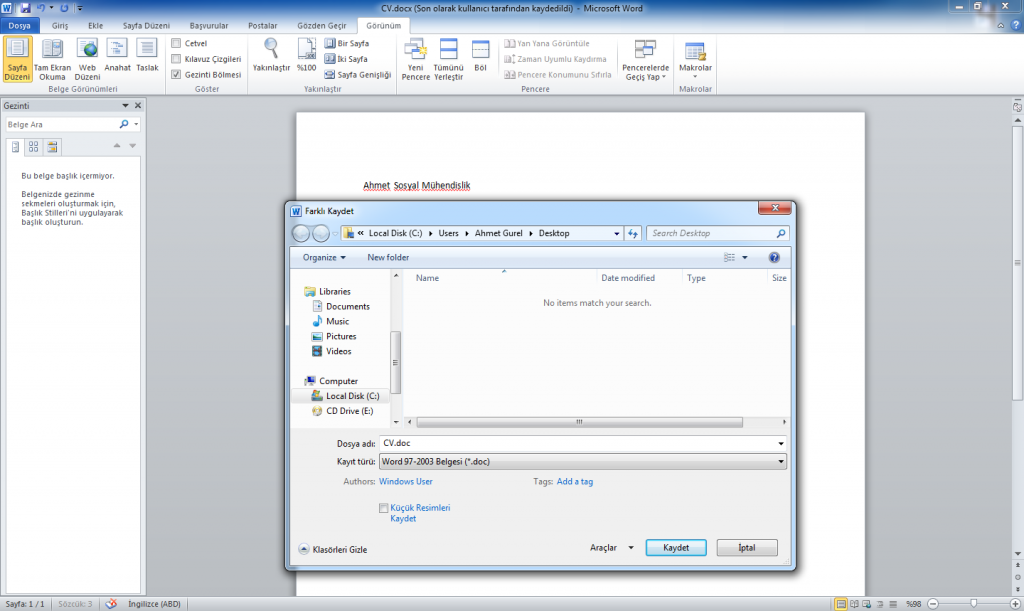Image resolution: width=1024 pixels, height=611 pixels.
Task: Enable the Cetvel checkbox
Action: tap(177, 44)
